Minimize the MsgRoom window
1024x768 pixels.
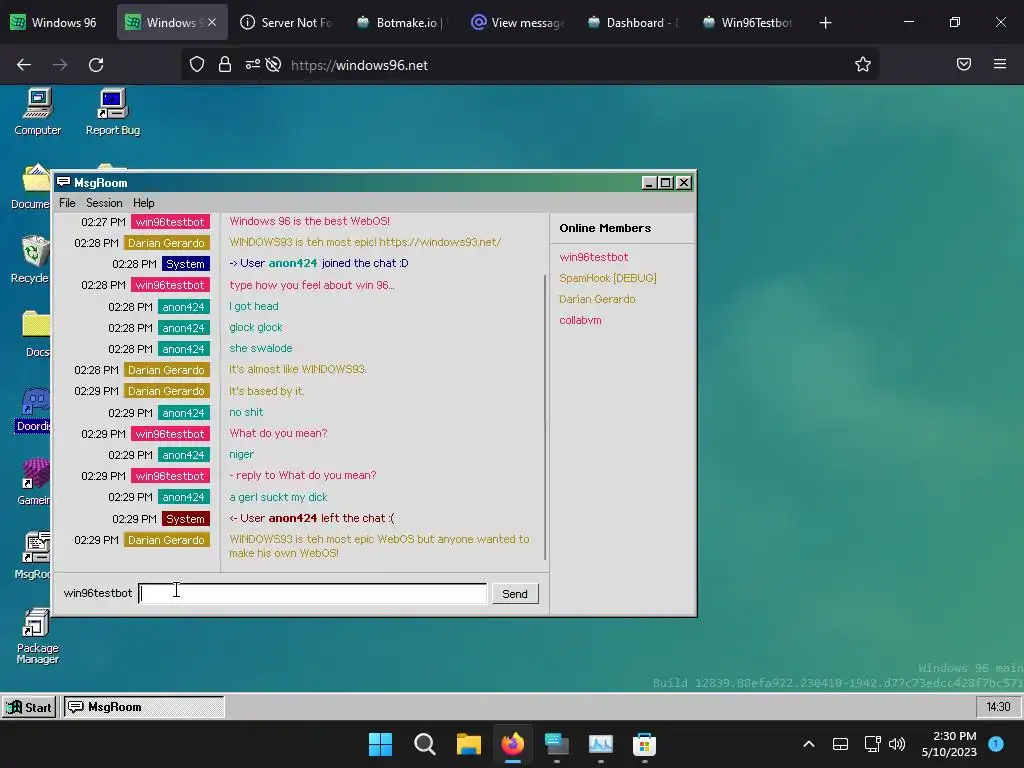click(648, 183)
